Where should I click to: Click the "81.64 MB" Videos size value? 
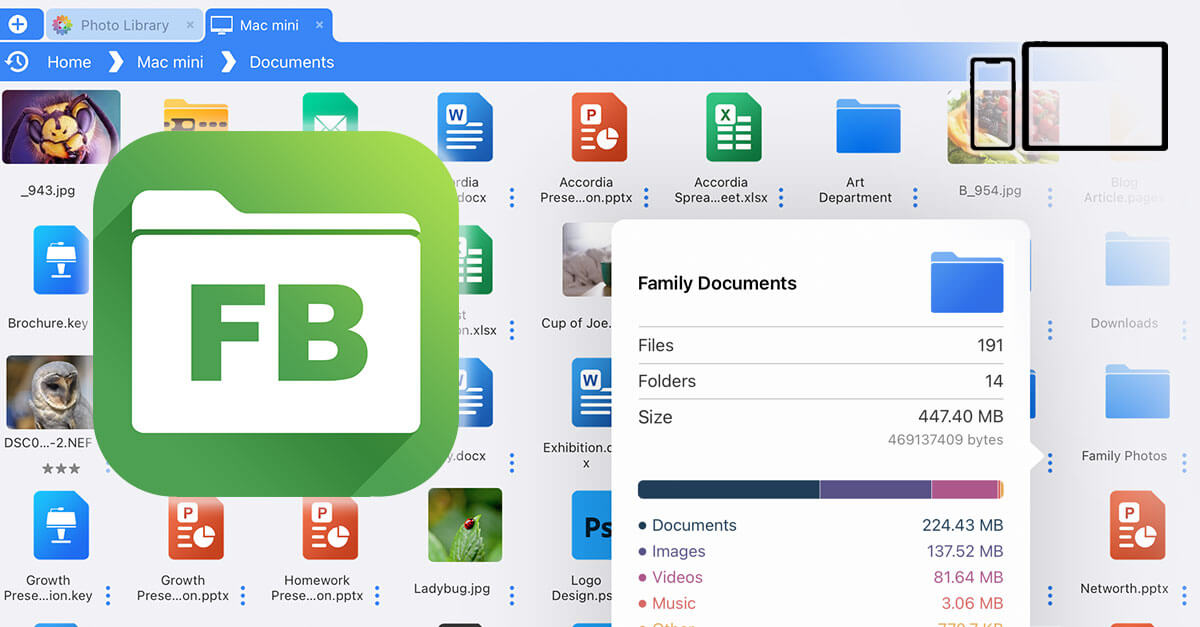pyautogui.click(x=968, y=577)
